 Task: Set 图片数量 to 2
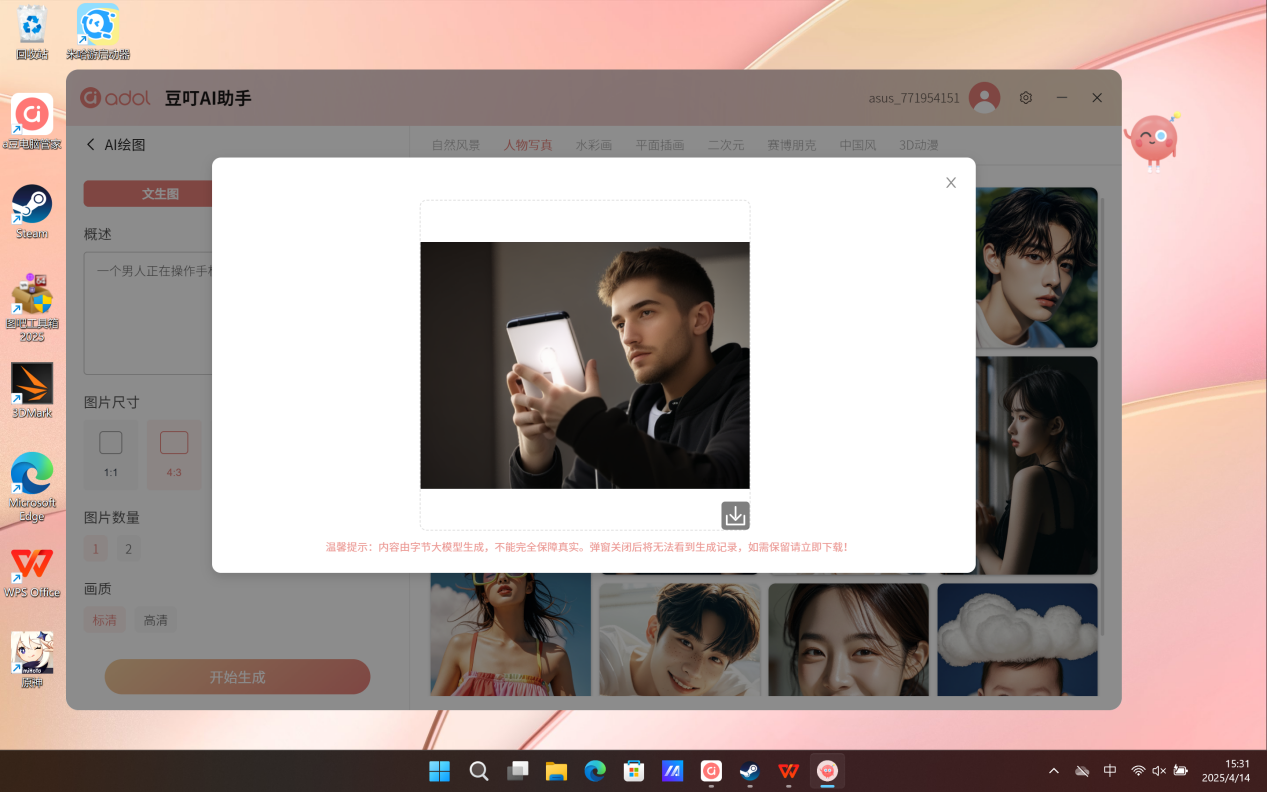129,548
